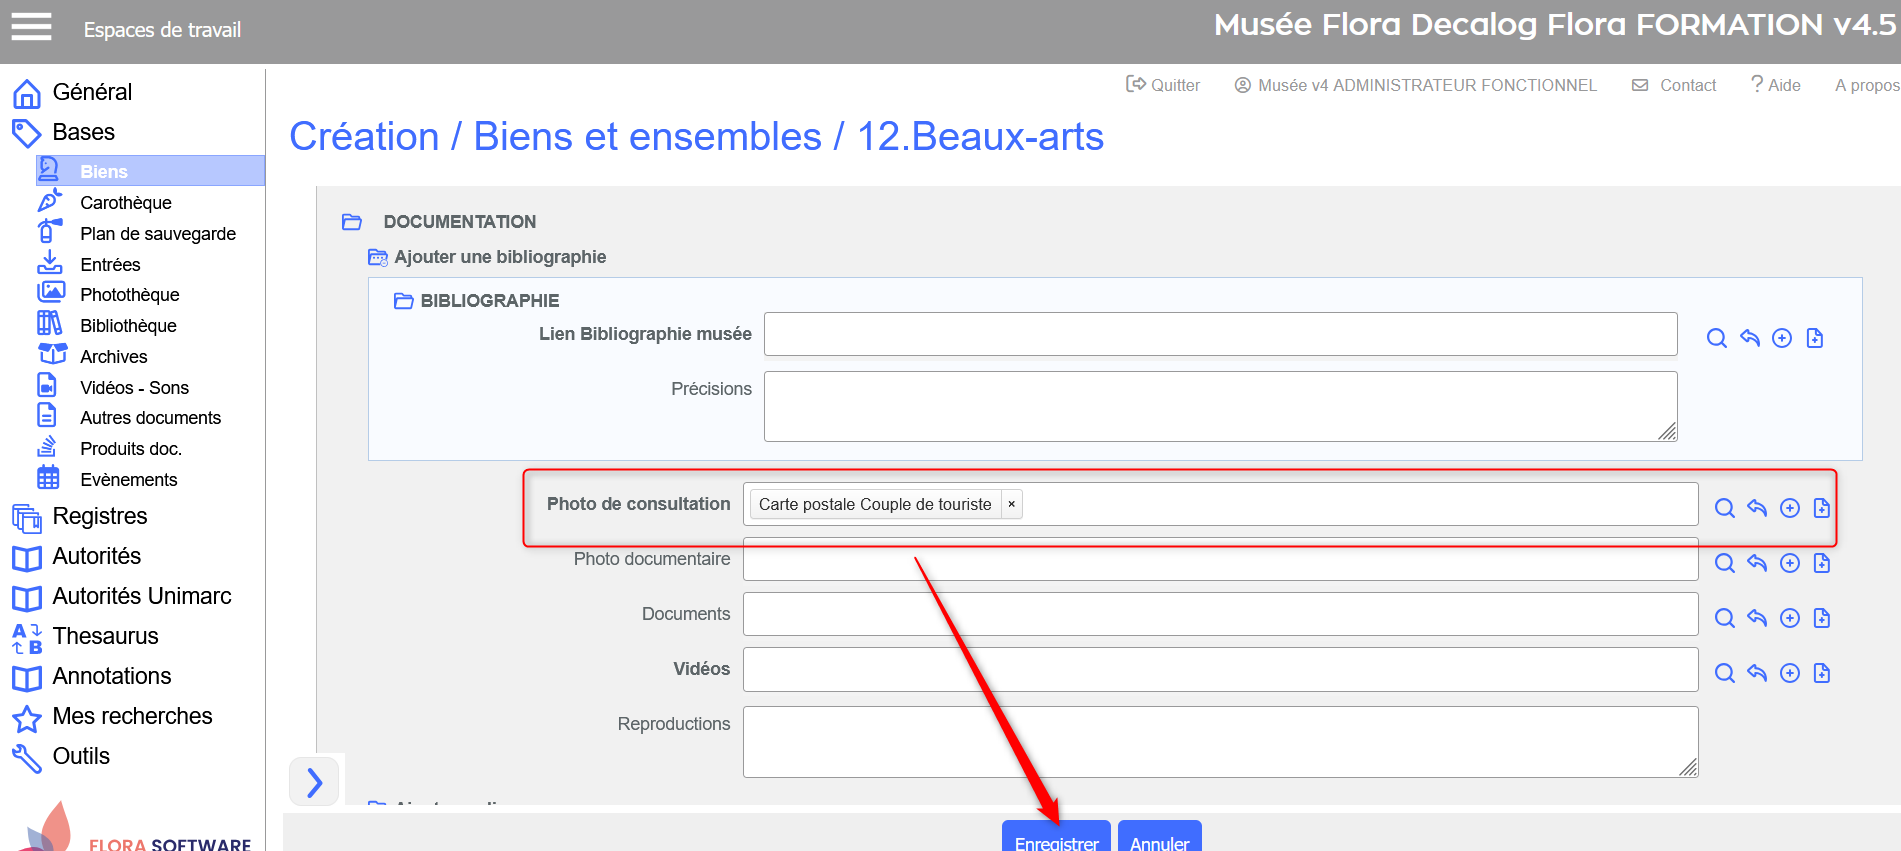Viewport: 1901px width, 851px height.
Task: Click the add icon for Lien Bibliographie musée
Action: coord(1781,338)
